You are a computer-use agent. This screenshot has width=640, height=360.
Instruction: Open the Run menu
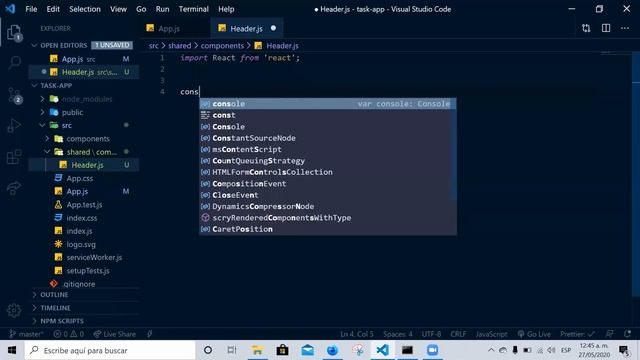(162, 9)
